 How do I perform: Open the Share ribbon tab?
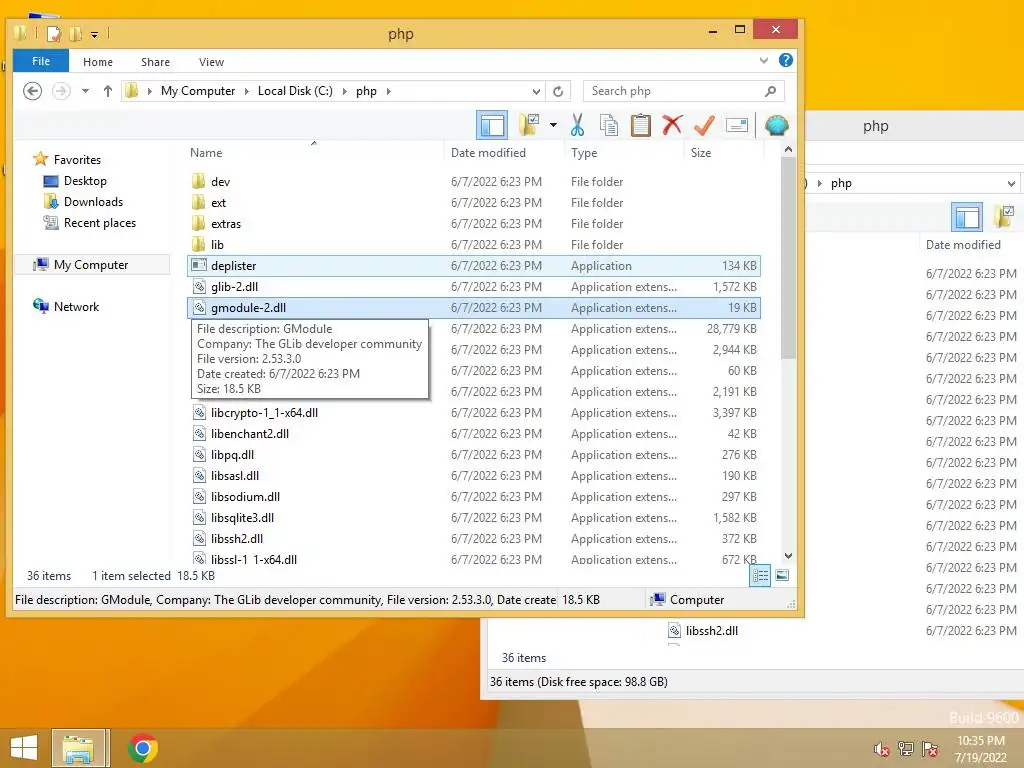click(x=155, y=62)
